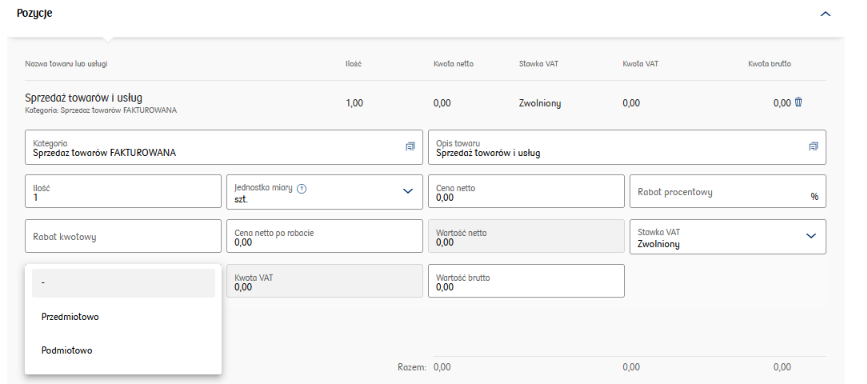Click the Razem label
Viewport: 867px width, 384px height.
[x=412, y=367]
